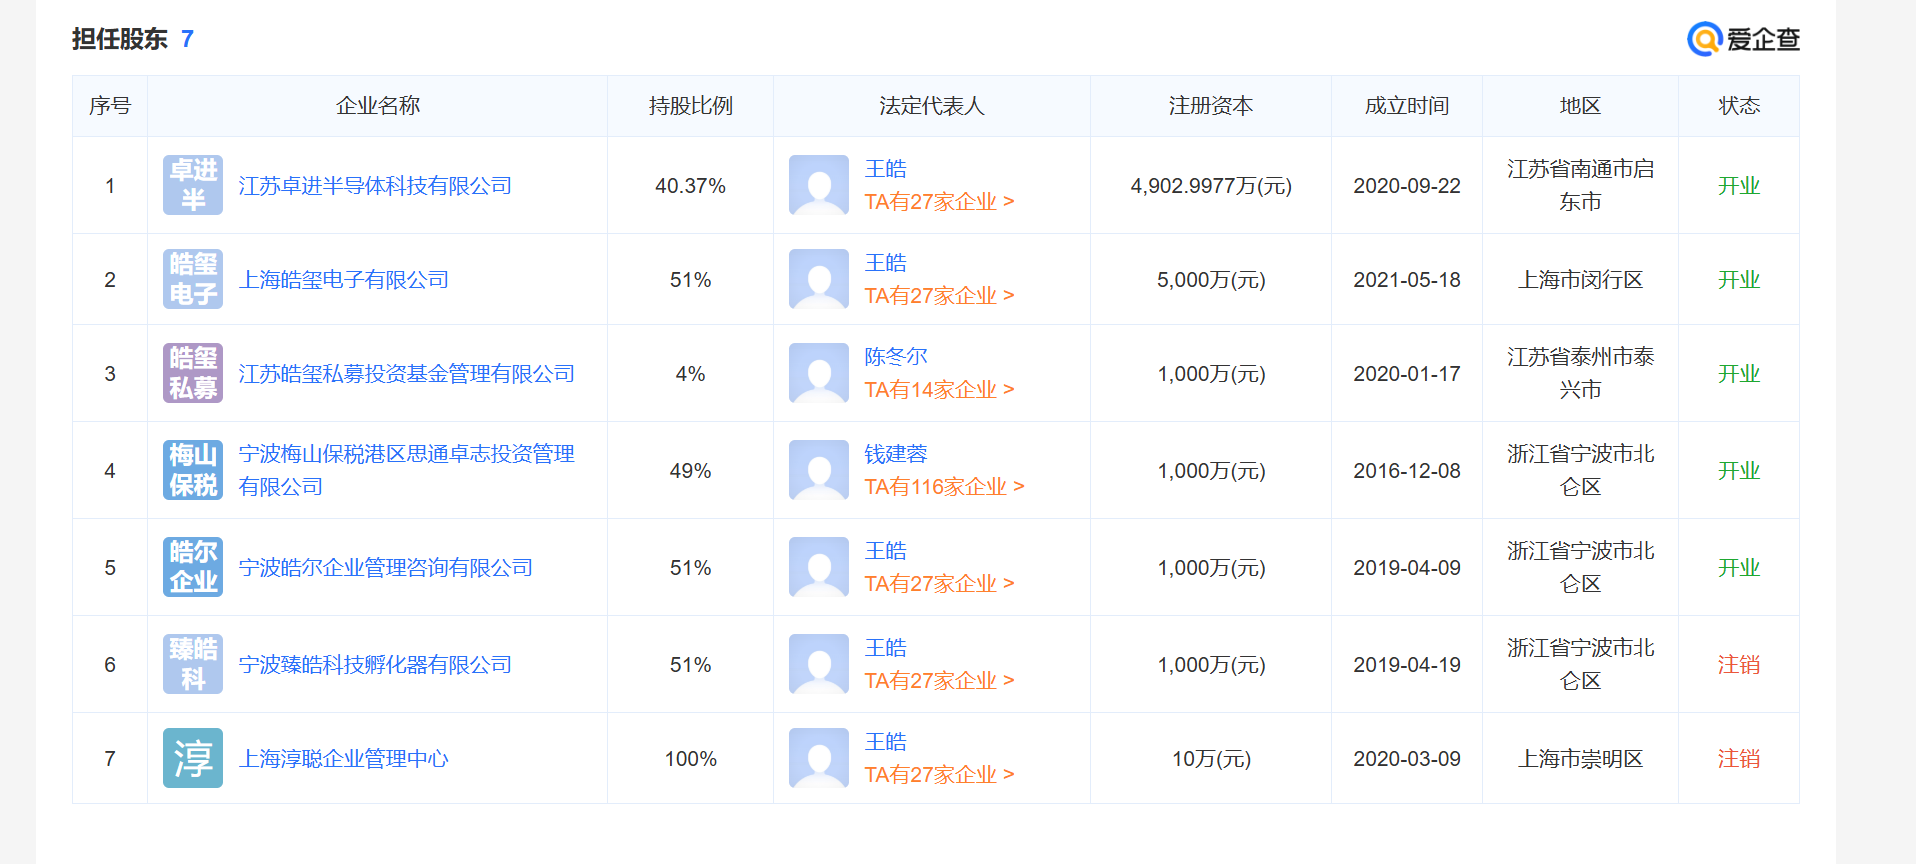Open 宁波皓尔企业管理咨询有限公司 link
Image resolution: width=1916 pixels, height=864 pixels.
click(385, 568)
